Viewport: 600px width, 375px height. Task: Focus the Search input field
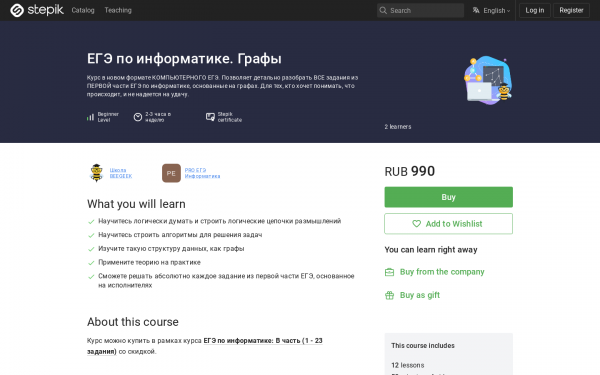pos(420,10)
